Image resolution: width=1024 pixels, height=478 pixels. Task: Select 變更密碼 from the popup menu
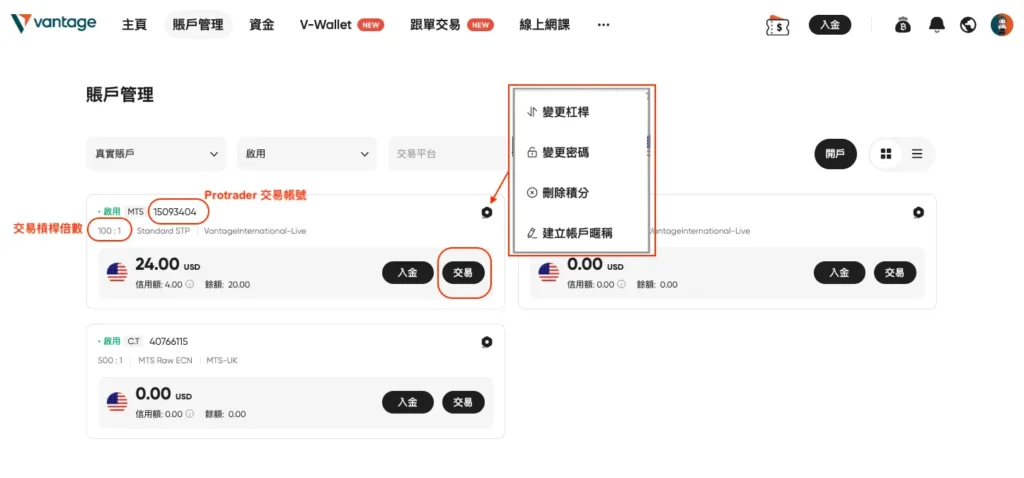tap(565, 152)
